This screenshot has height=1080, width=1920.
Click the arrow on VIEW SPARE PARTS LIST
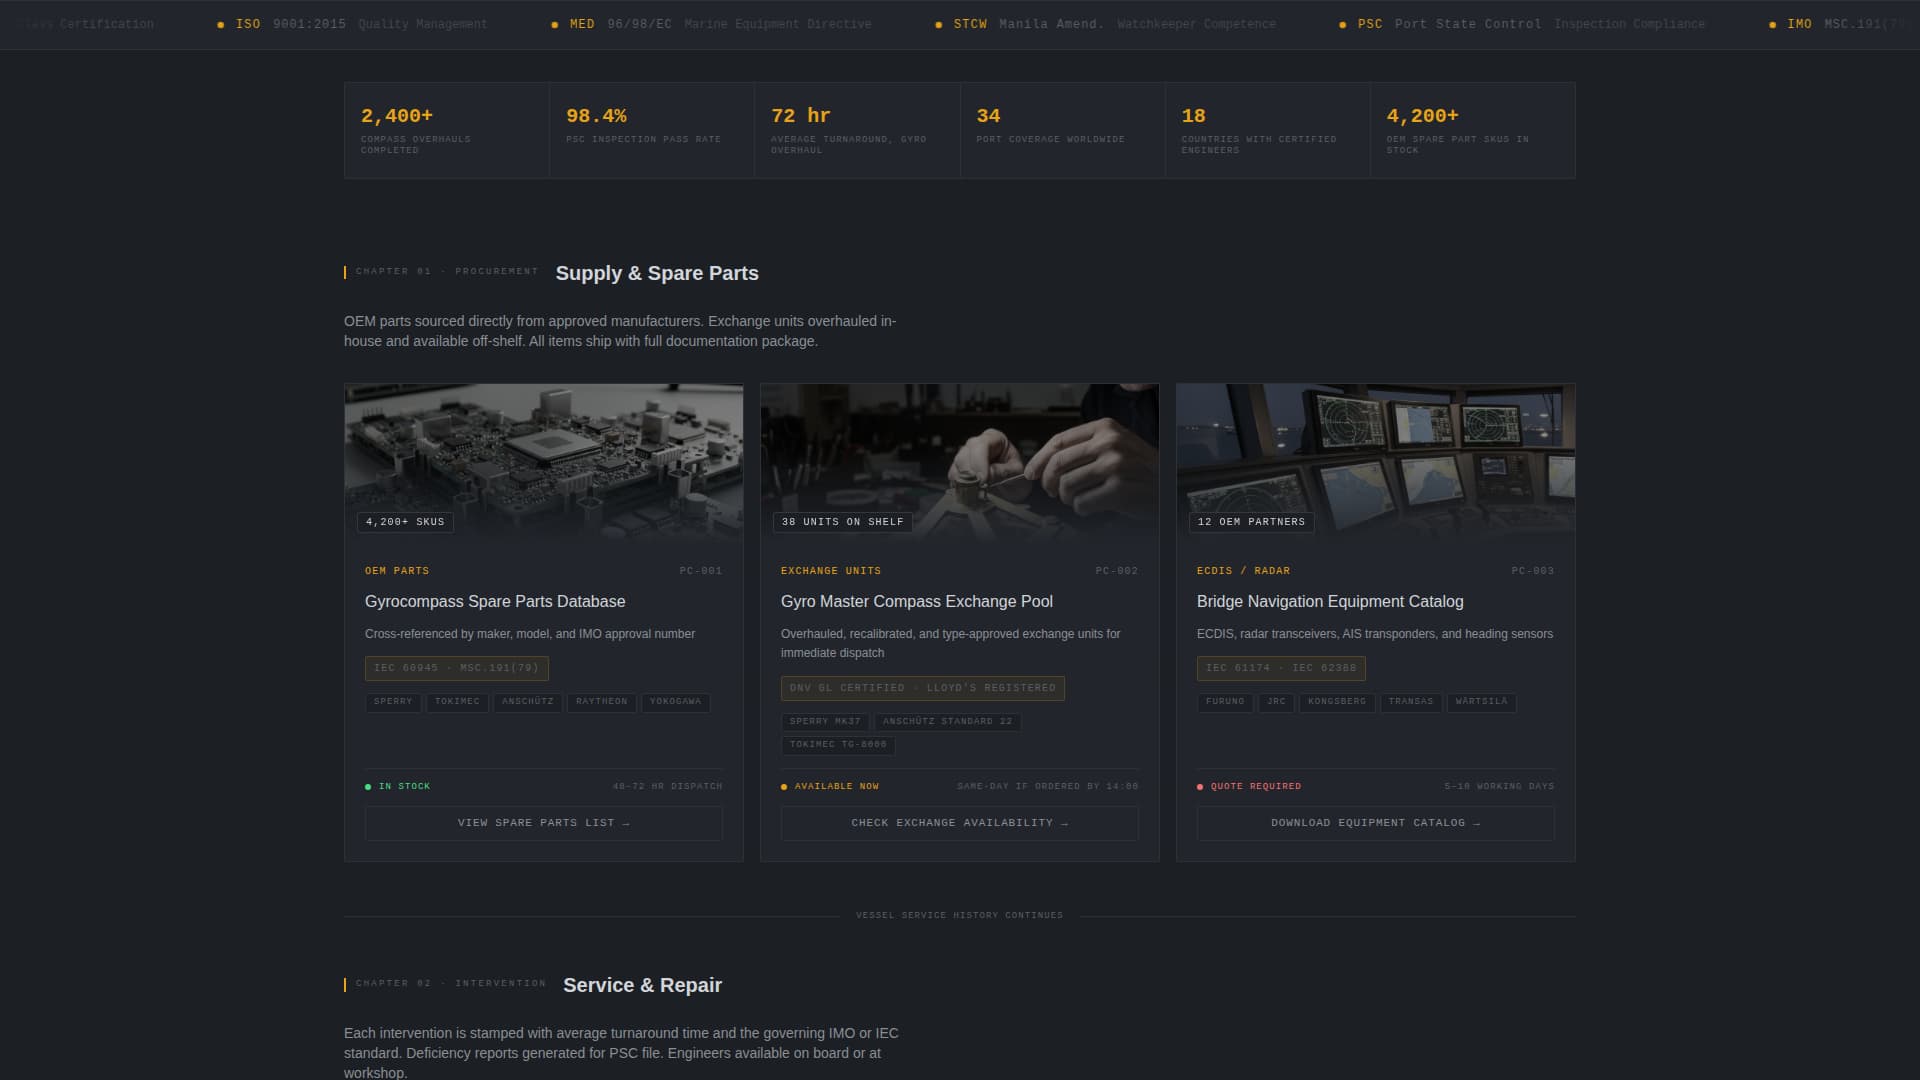(x=625, y=822)
